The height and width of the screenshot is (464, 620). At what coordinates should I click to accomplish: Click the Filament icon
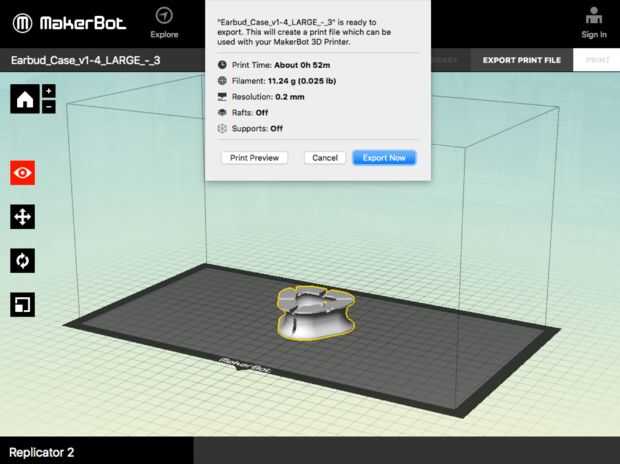[x=222, y=80]
